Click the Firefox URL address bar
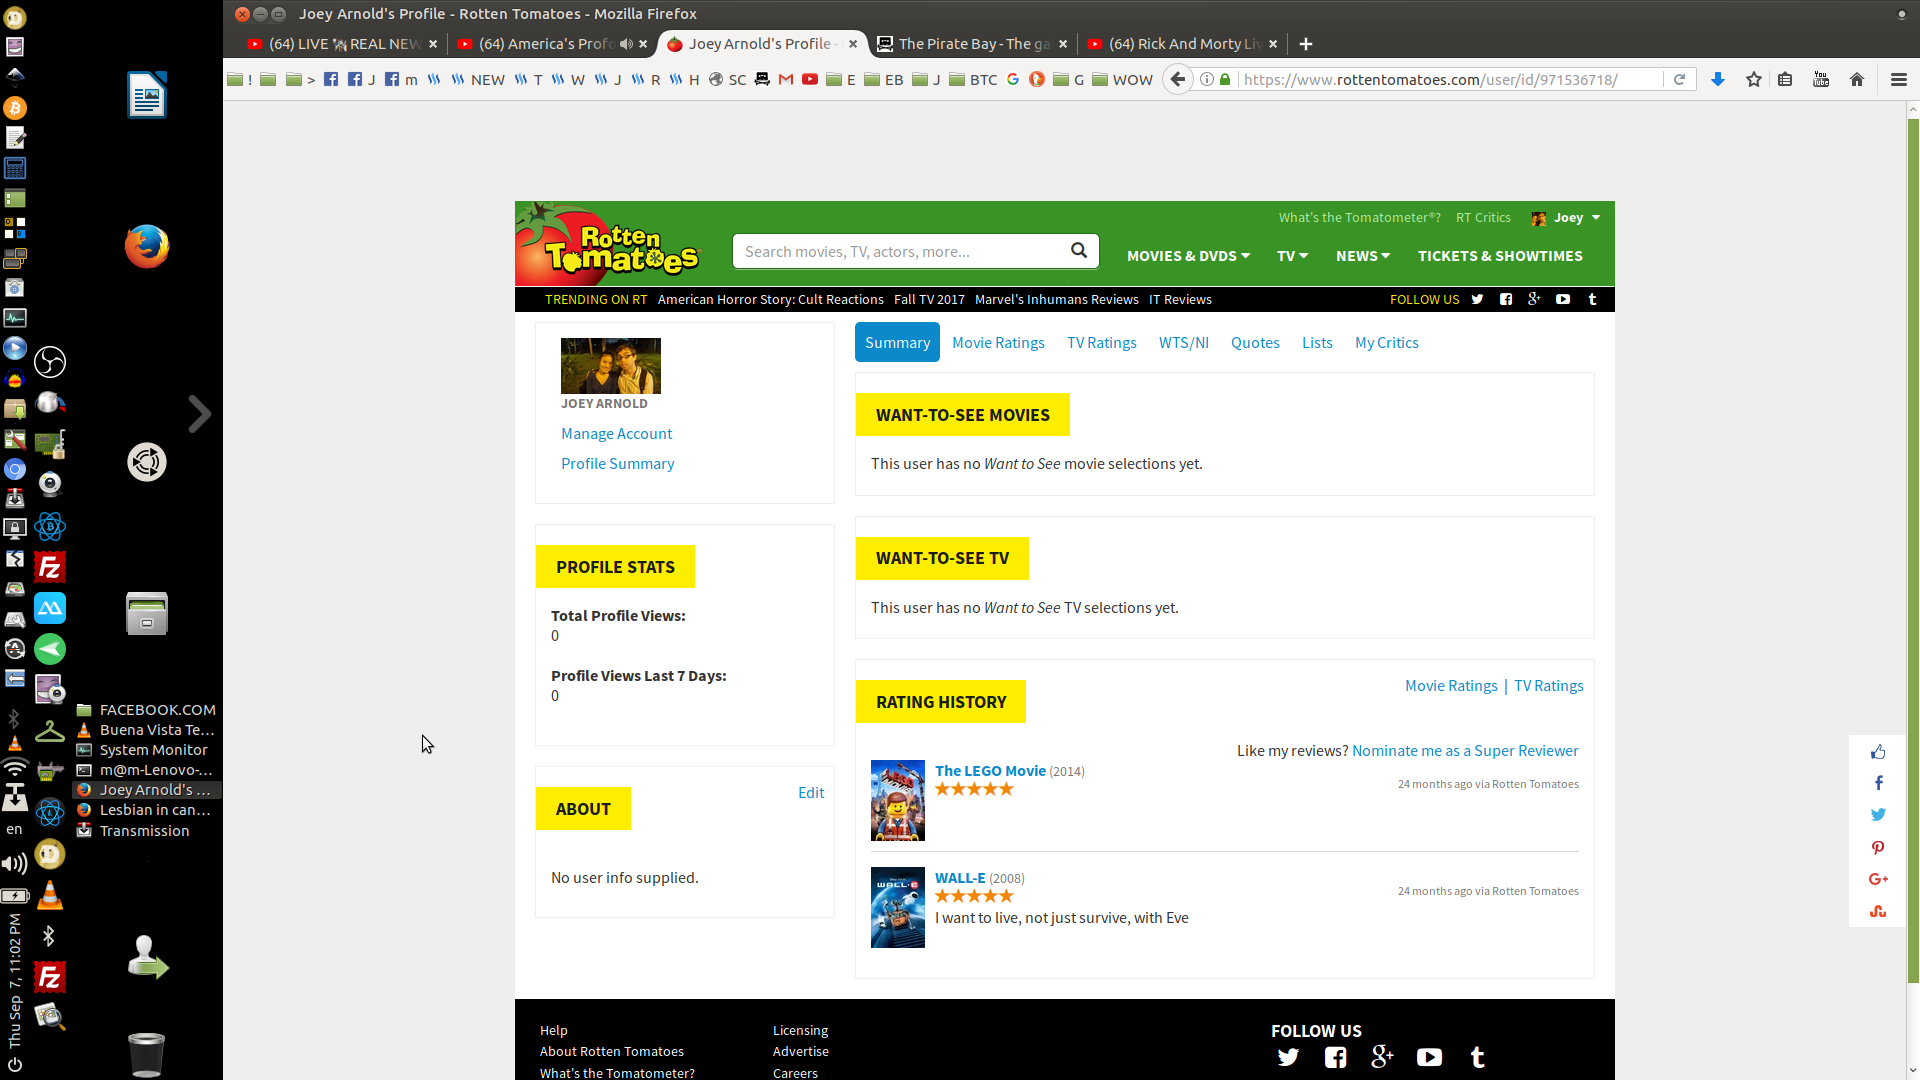 (1450, 79)
